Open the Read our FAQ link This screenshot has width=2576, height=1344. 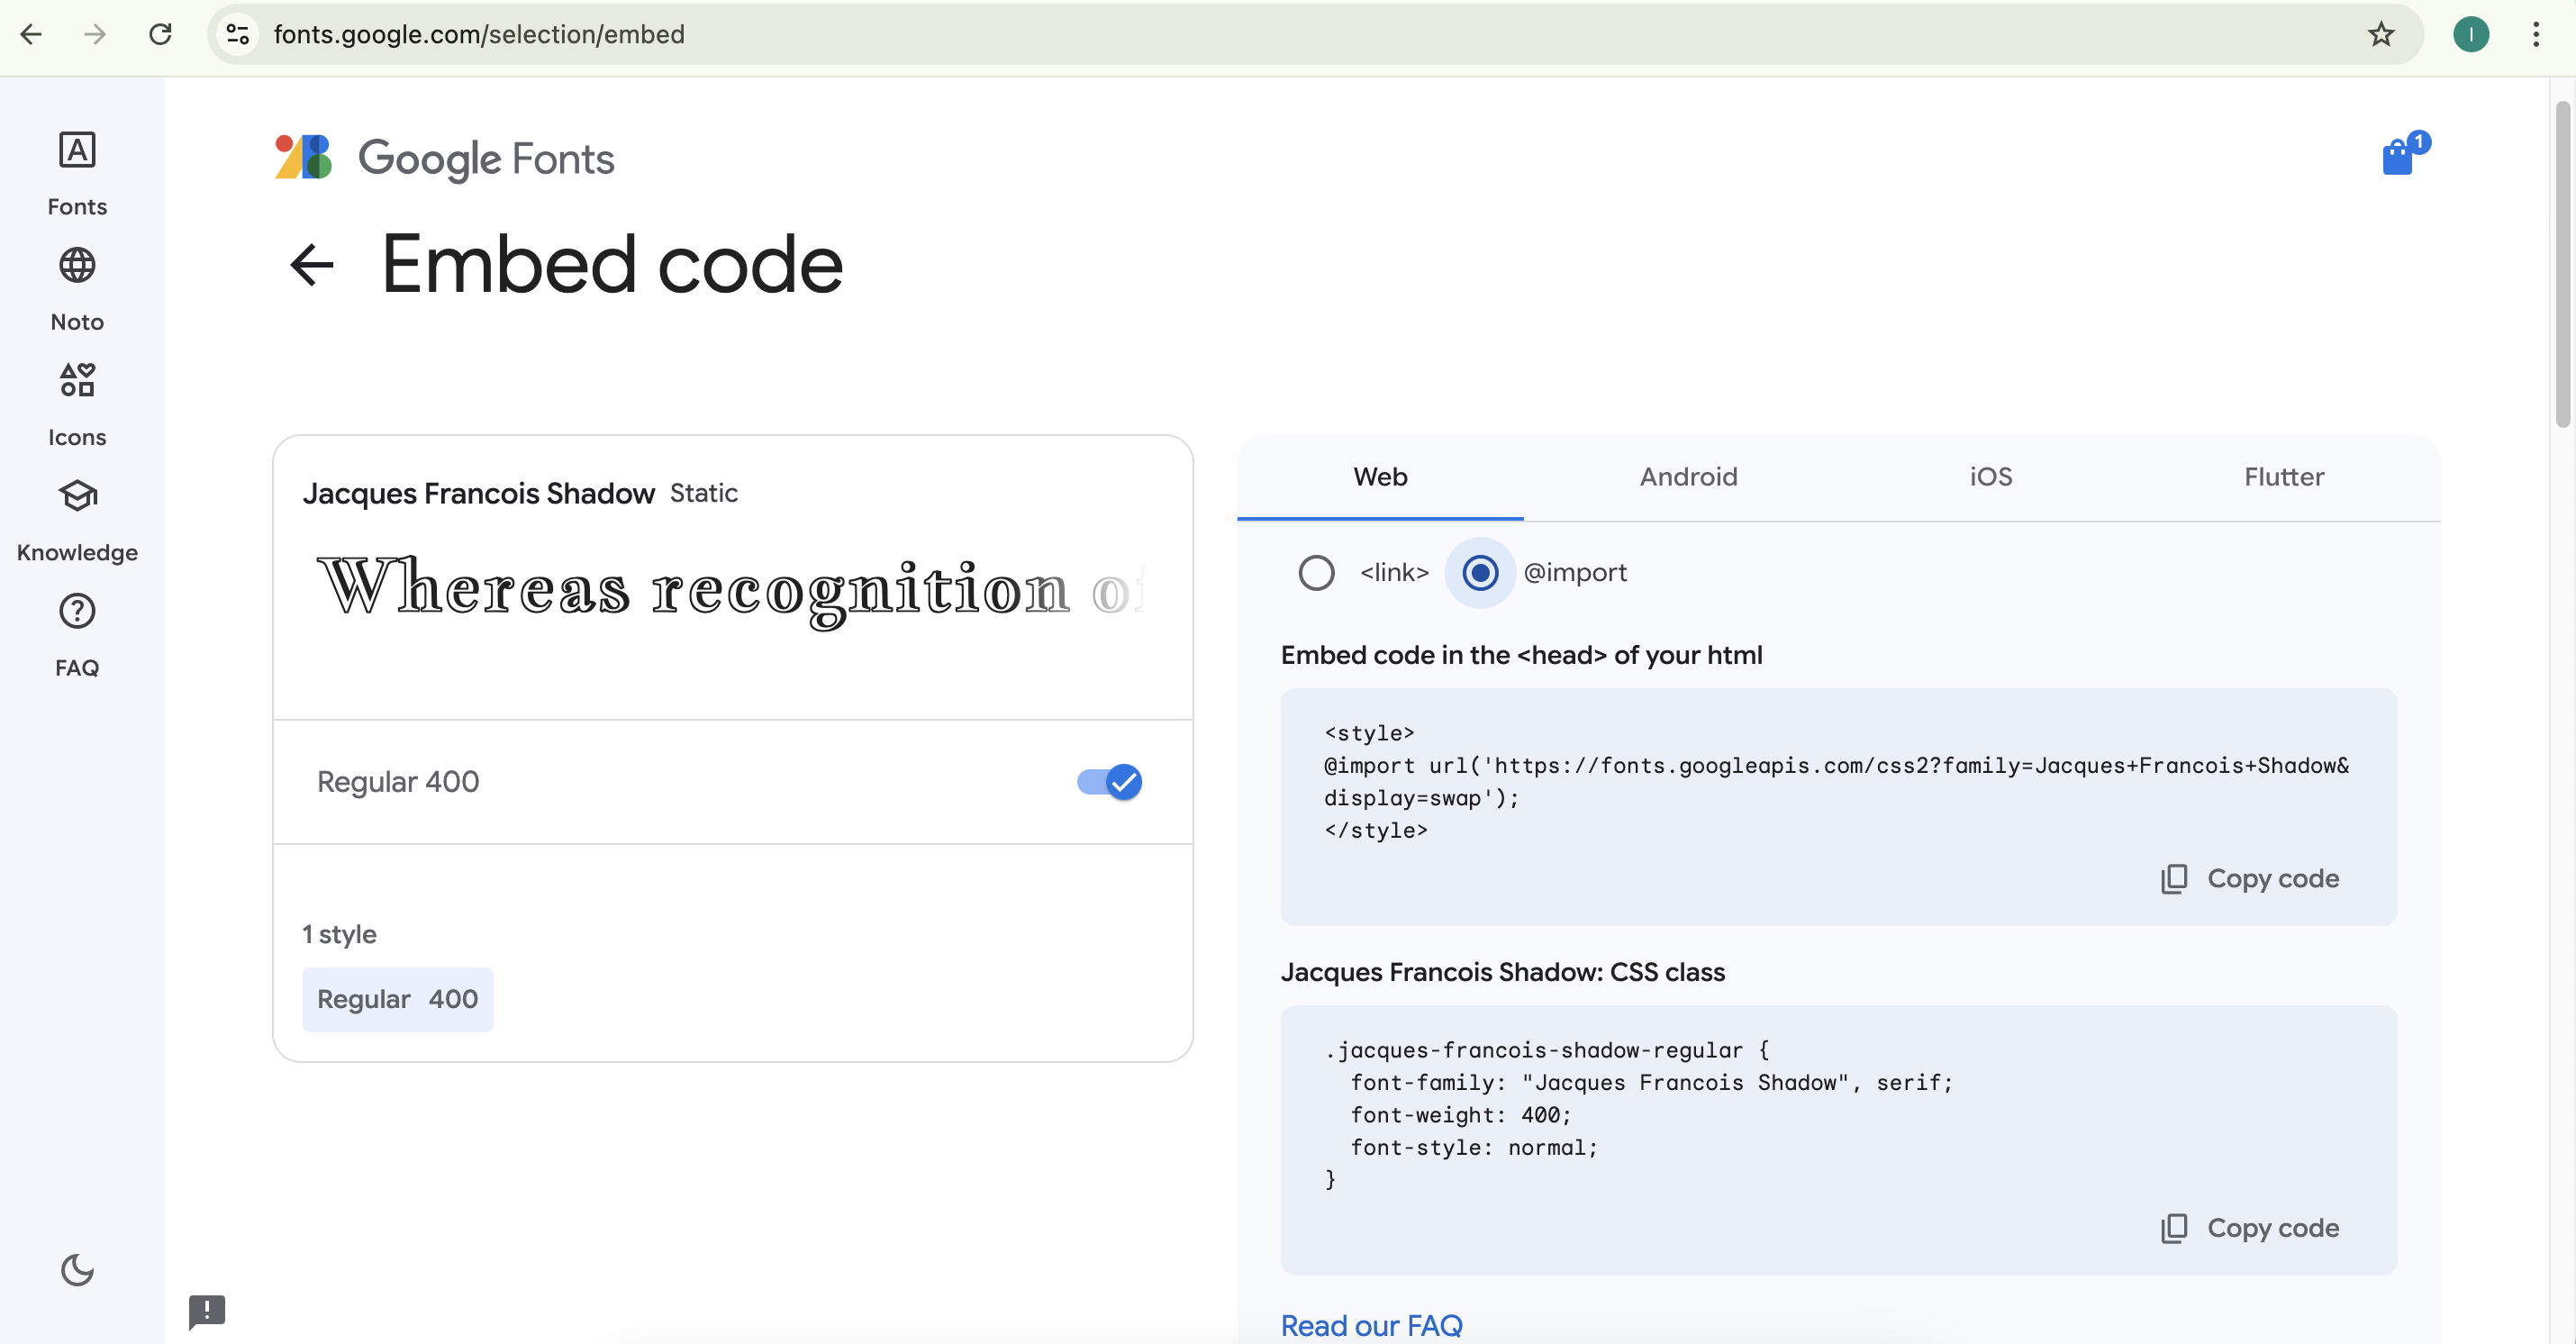(1371, 1325)
